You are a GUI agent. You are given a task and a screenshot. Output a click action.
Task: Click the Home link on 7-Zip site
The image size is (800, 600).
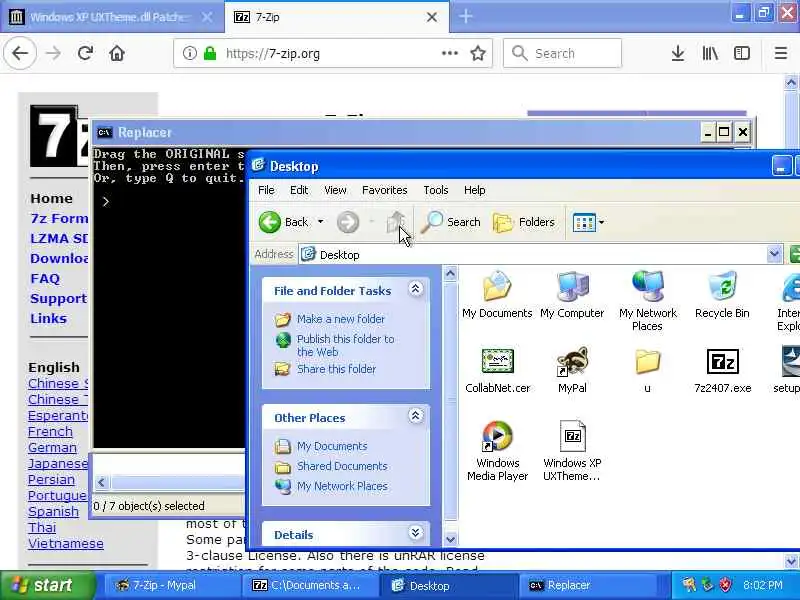pyautogui.click(x=51, y=198)
